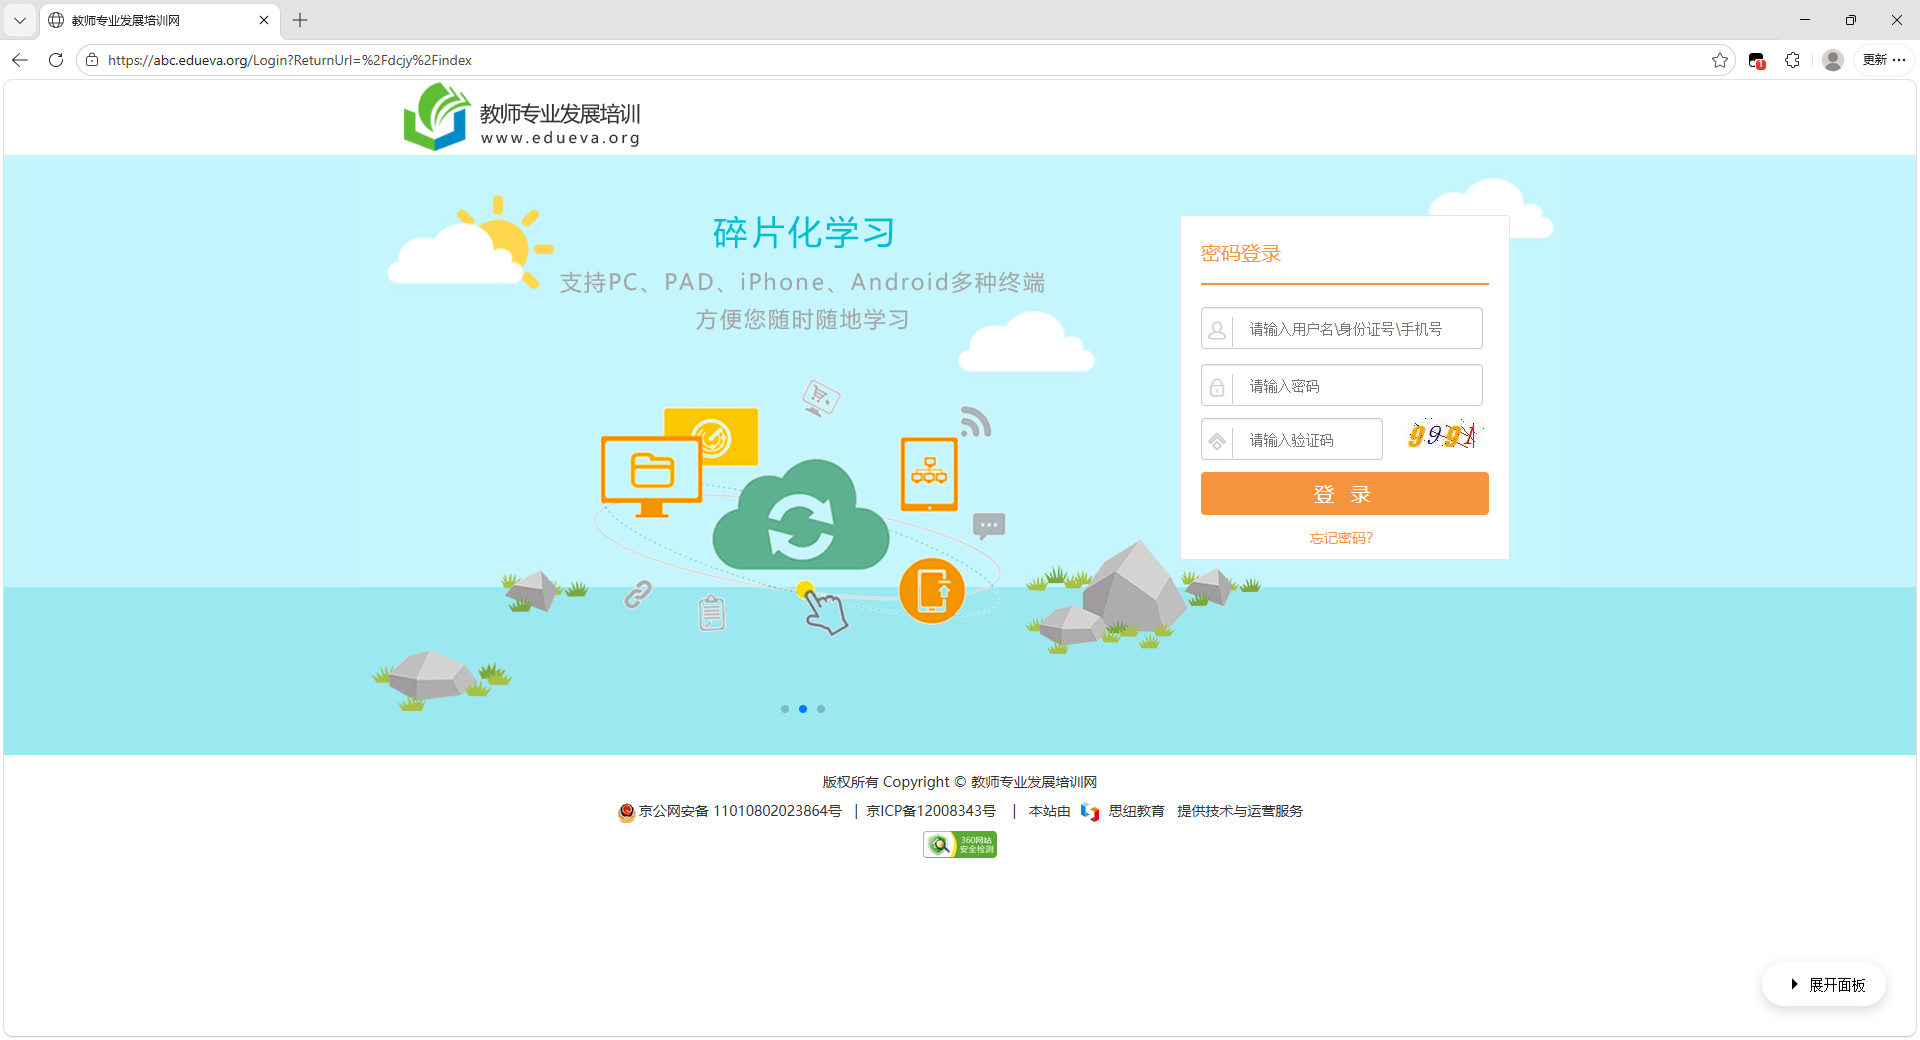This screenshot has height=1040, width=1920.
Task: Open new browser tab with plus button
Action: pyautogui.click(x=300, y=20)
